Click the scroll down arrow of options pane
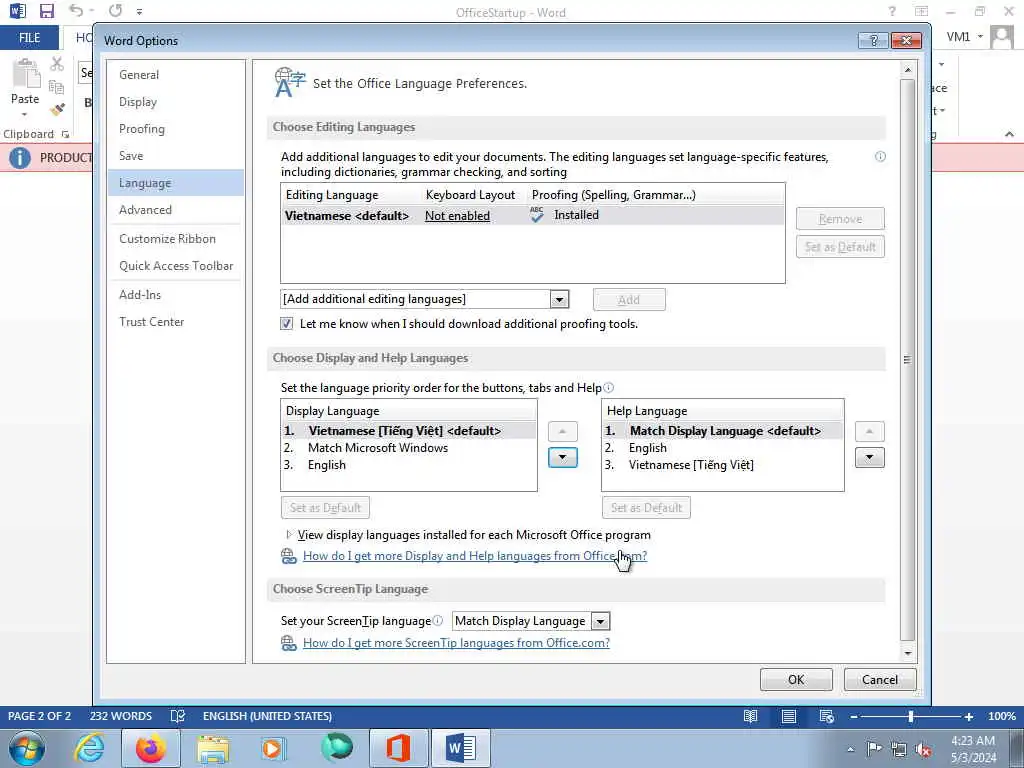Image resolution: width=1024 pixels, height=768 pixels. pos(907,652)
